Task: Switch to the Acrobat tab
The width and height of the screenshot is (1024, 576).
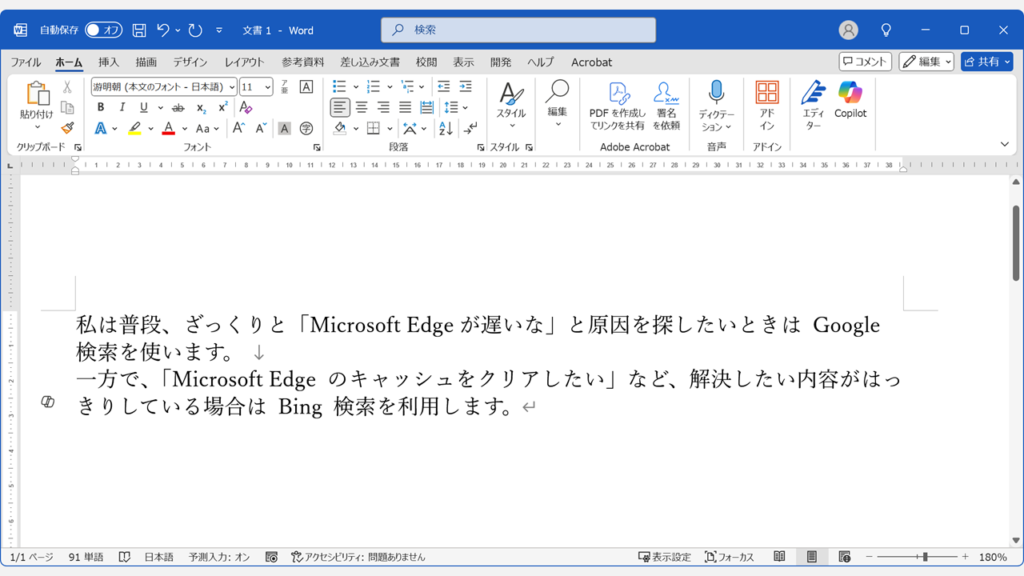Action: 592,62
